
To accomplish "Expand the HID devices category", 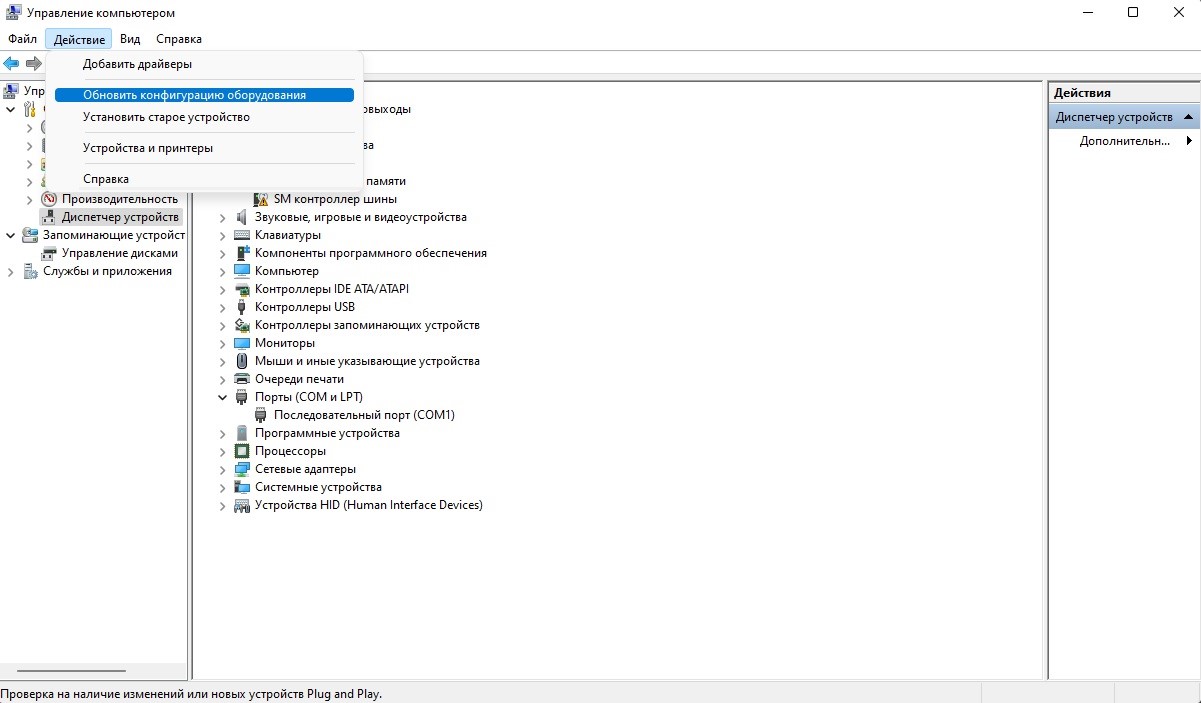I will click(223, 506).
